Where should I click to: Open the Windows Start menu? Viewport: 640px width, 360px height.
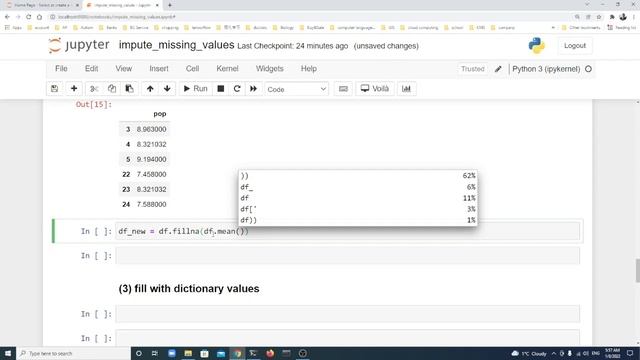[x=8, y=353]
